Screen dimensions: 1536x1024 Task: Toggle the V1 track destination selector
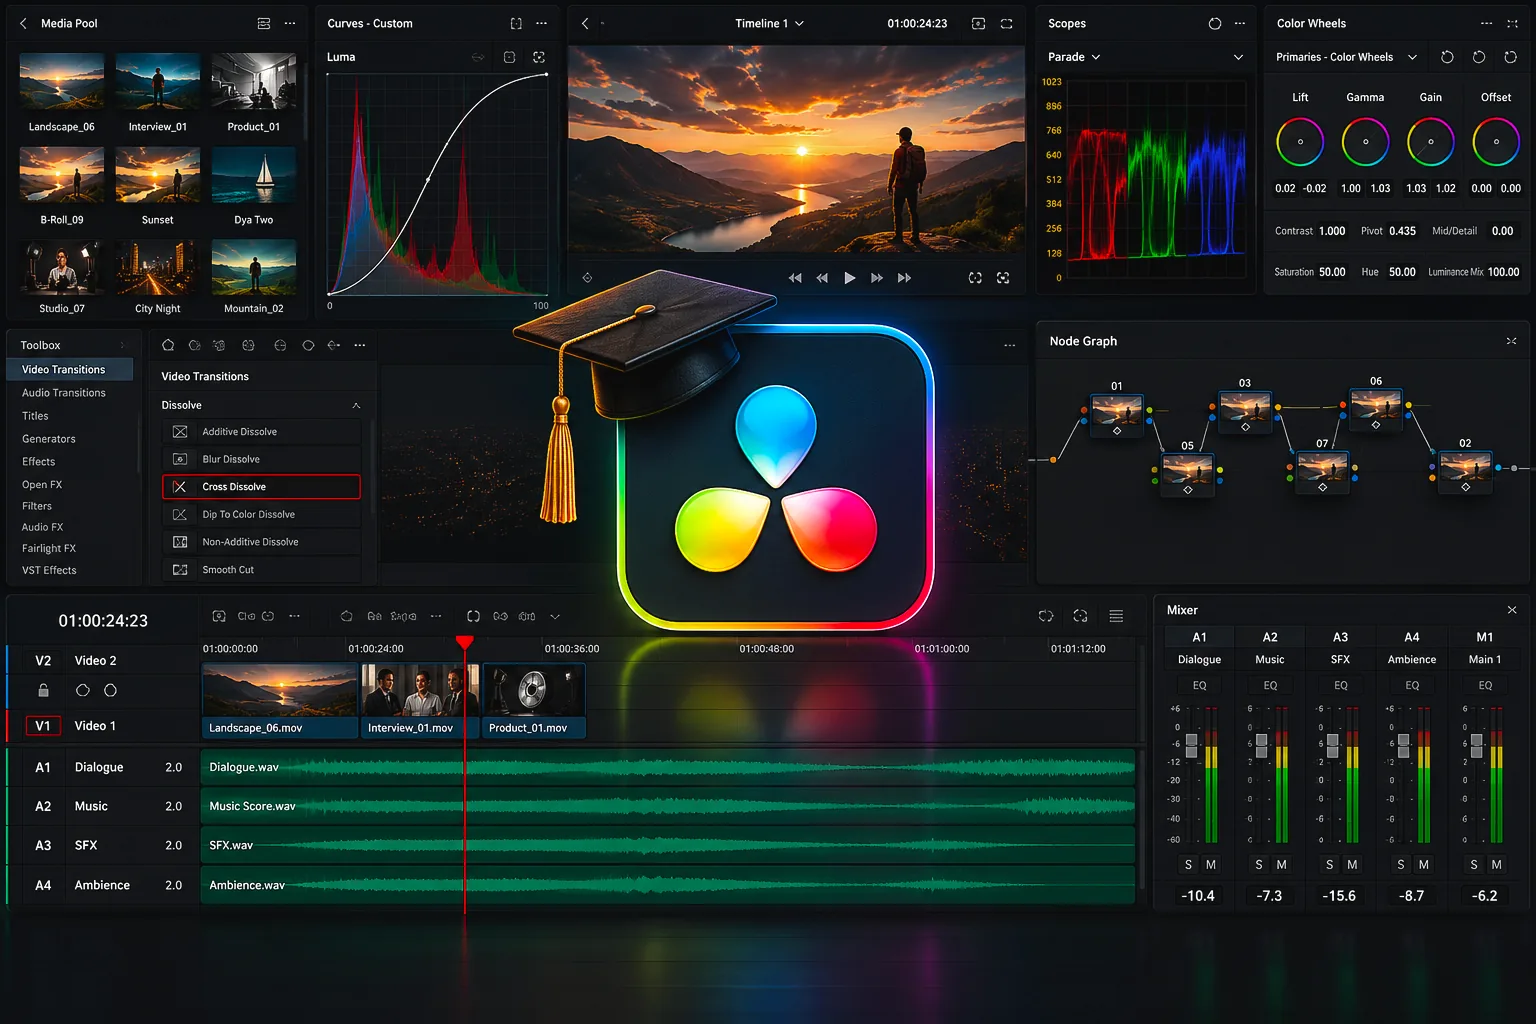pos(43,726)
